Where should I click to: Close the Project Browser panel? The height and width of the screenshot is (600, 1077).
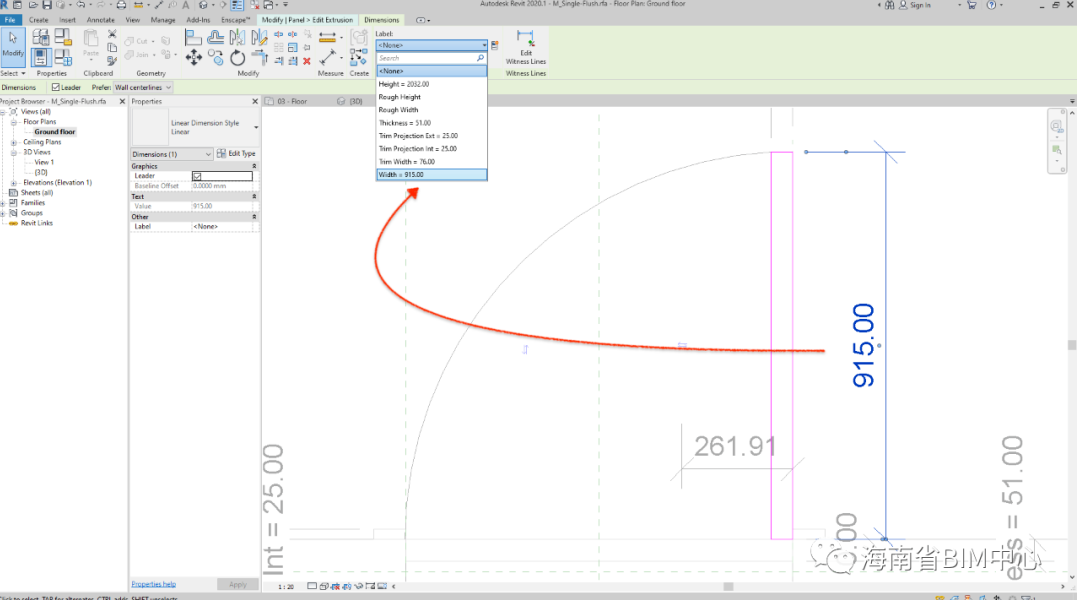click(x=123, y=101)
